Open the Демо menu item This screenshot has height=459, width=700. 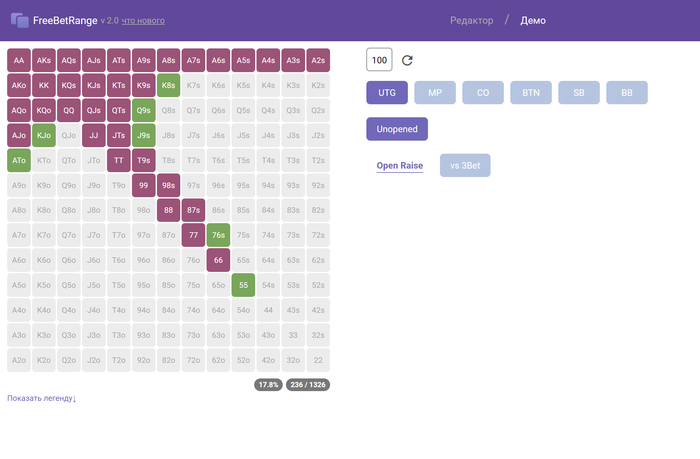point(533,20)
